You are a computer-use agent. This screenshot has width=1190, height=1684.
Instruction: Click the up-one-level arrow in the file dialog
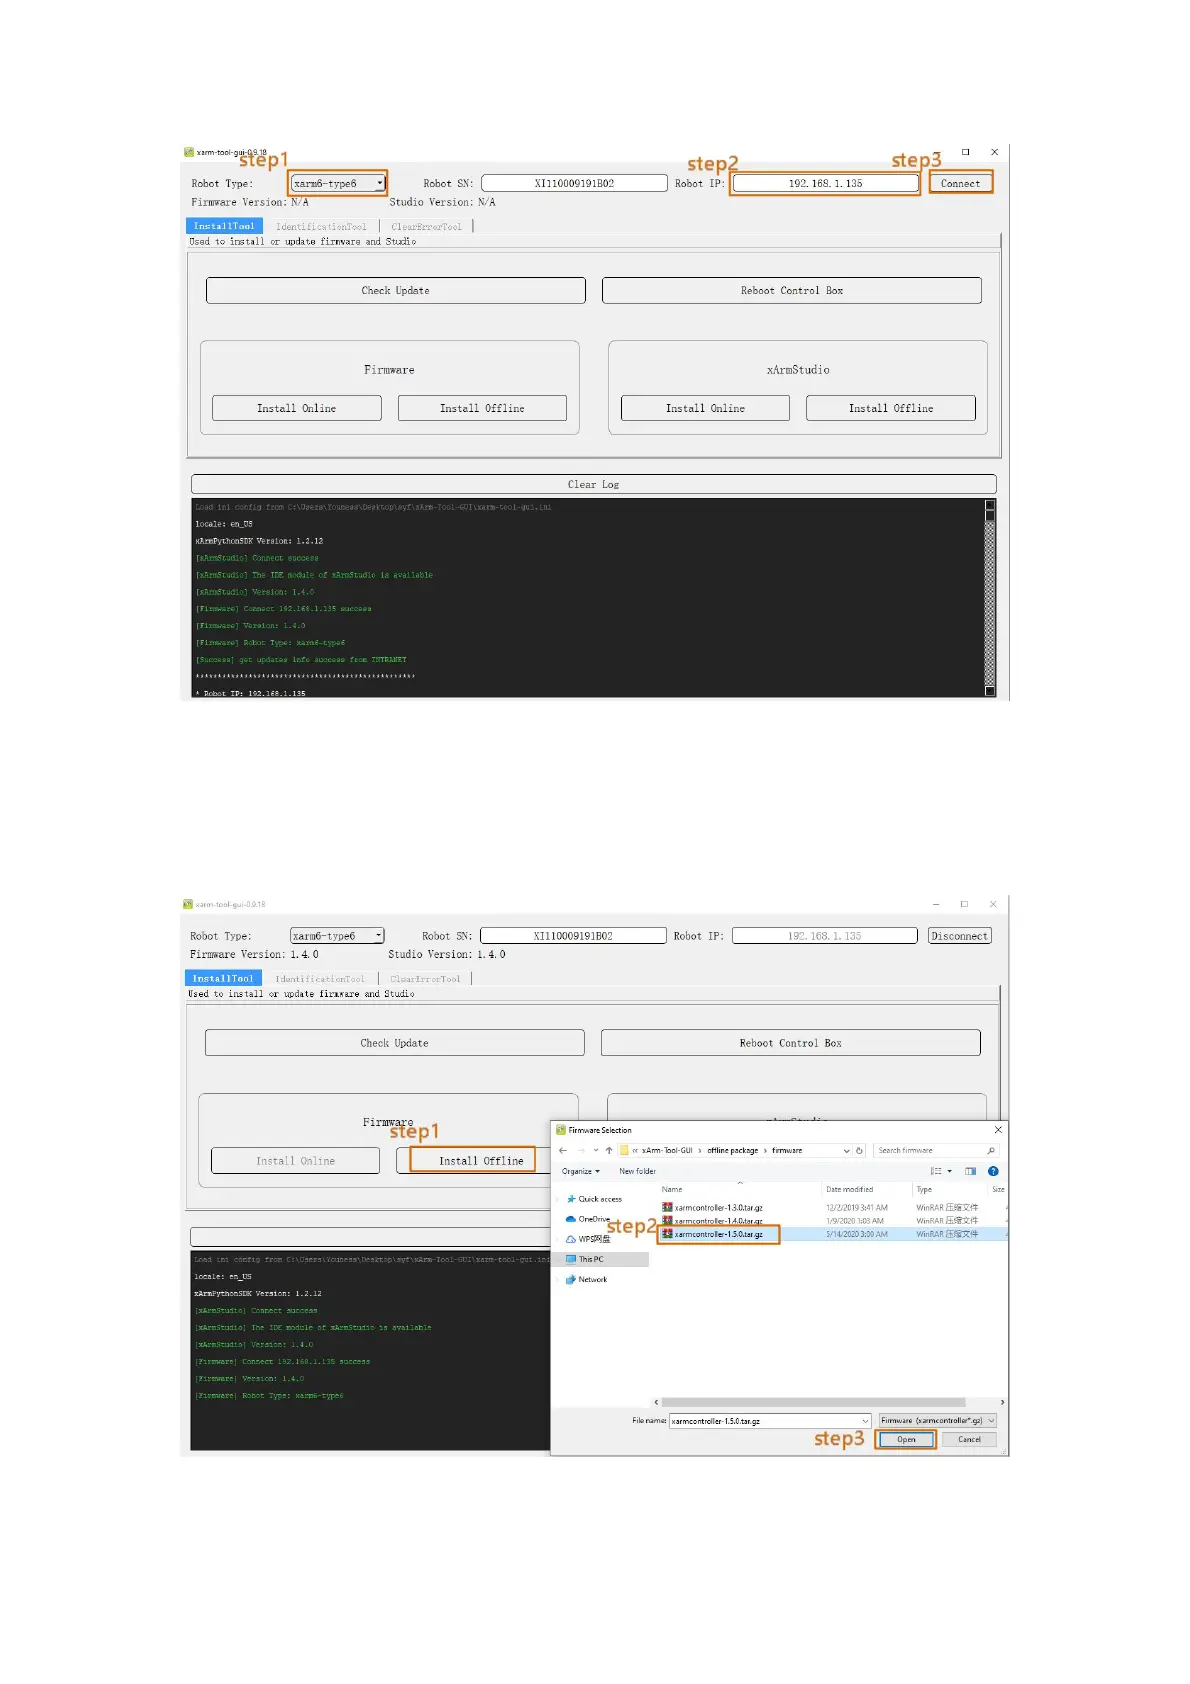[608, 1150]
